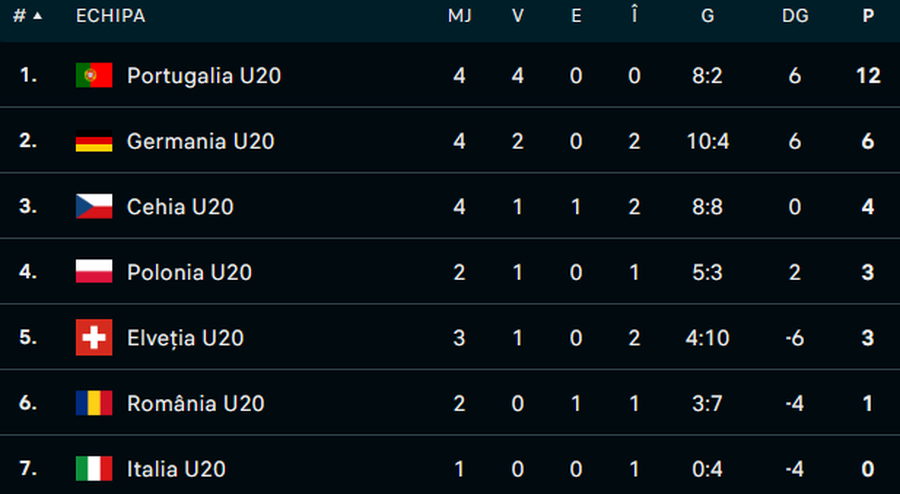
Task: Click the MJ matches played header
Action: pyautogui.click(x=459, y=16)
